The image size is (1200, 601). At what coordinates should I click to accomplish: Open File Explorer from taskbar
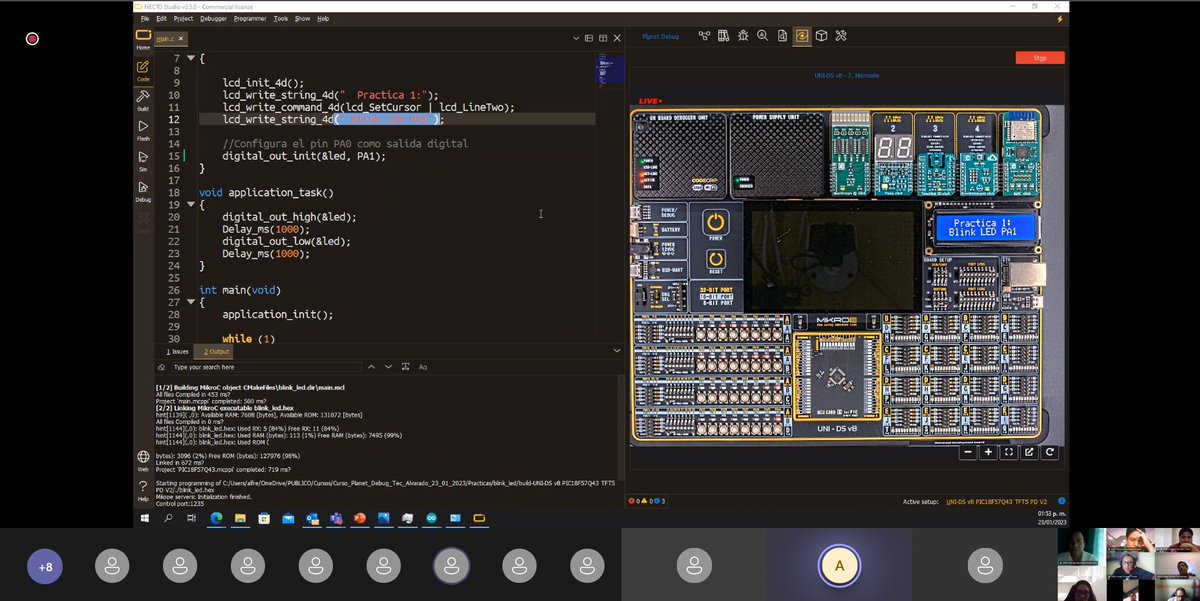point(240,518)
